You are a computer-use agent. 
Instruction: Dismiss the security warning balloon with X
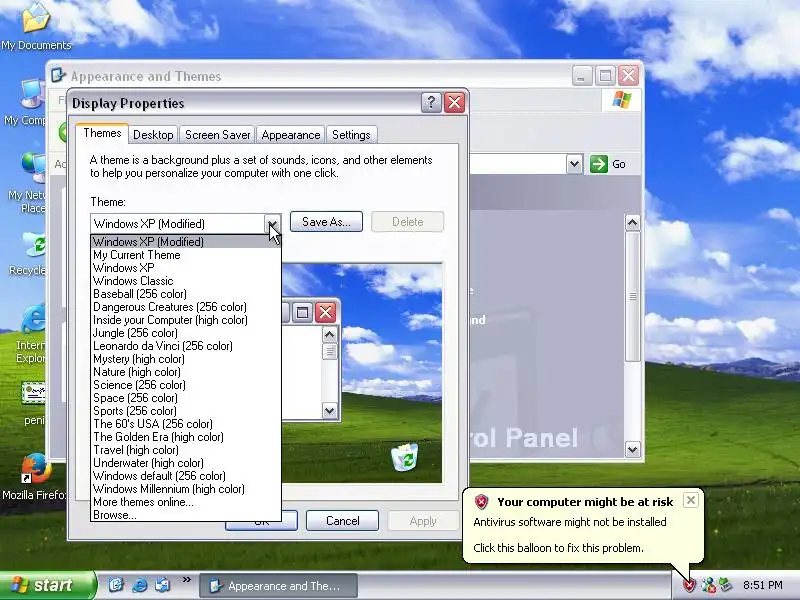pos(690,500)
